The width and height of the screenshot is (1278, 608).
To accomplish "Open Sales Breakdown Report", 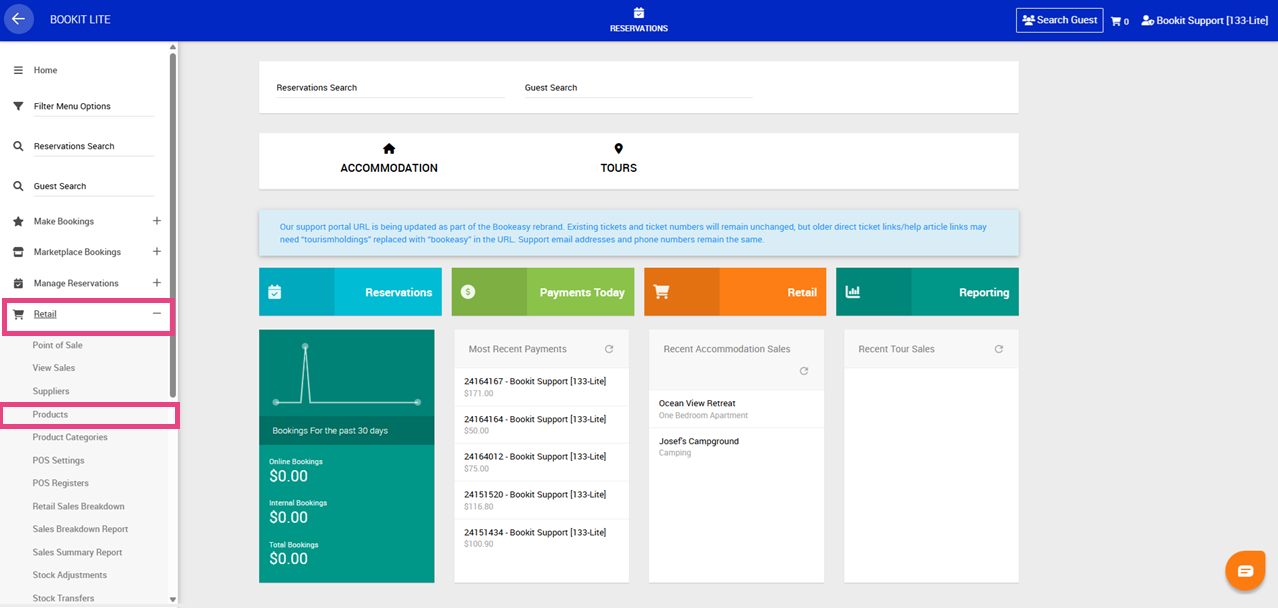I will 80,529.
